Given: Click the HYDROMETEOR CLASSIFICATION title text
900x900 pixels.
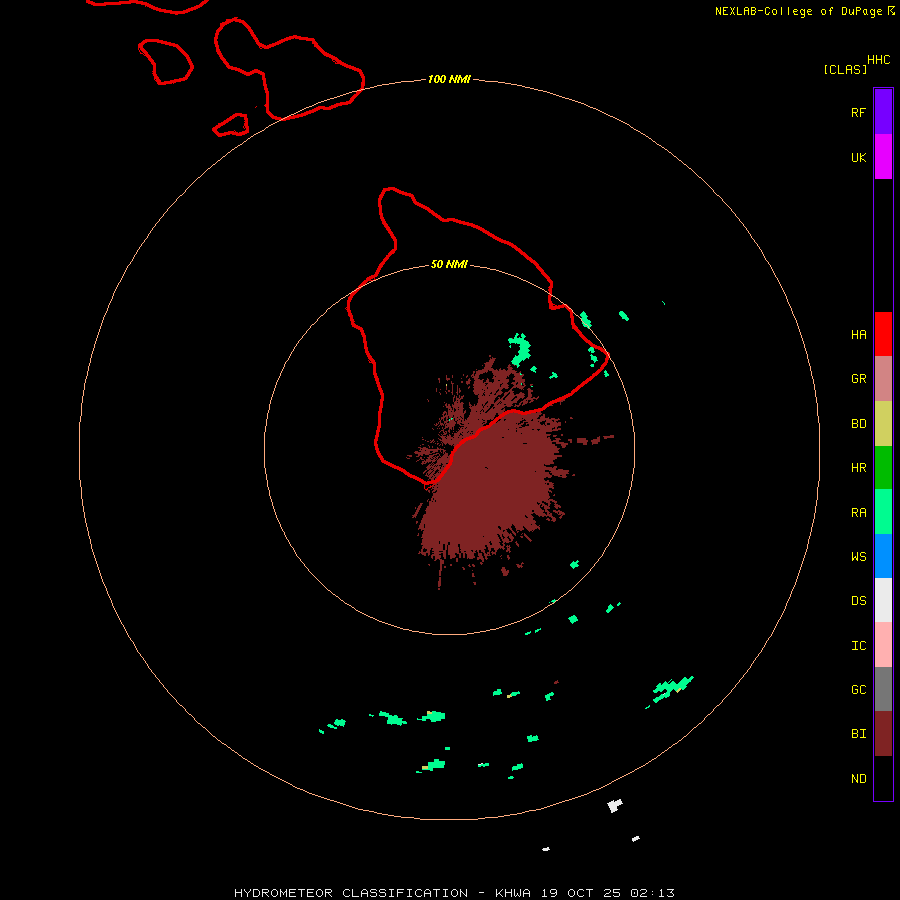Looking at the screenshot, I should (351, 893).
